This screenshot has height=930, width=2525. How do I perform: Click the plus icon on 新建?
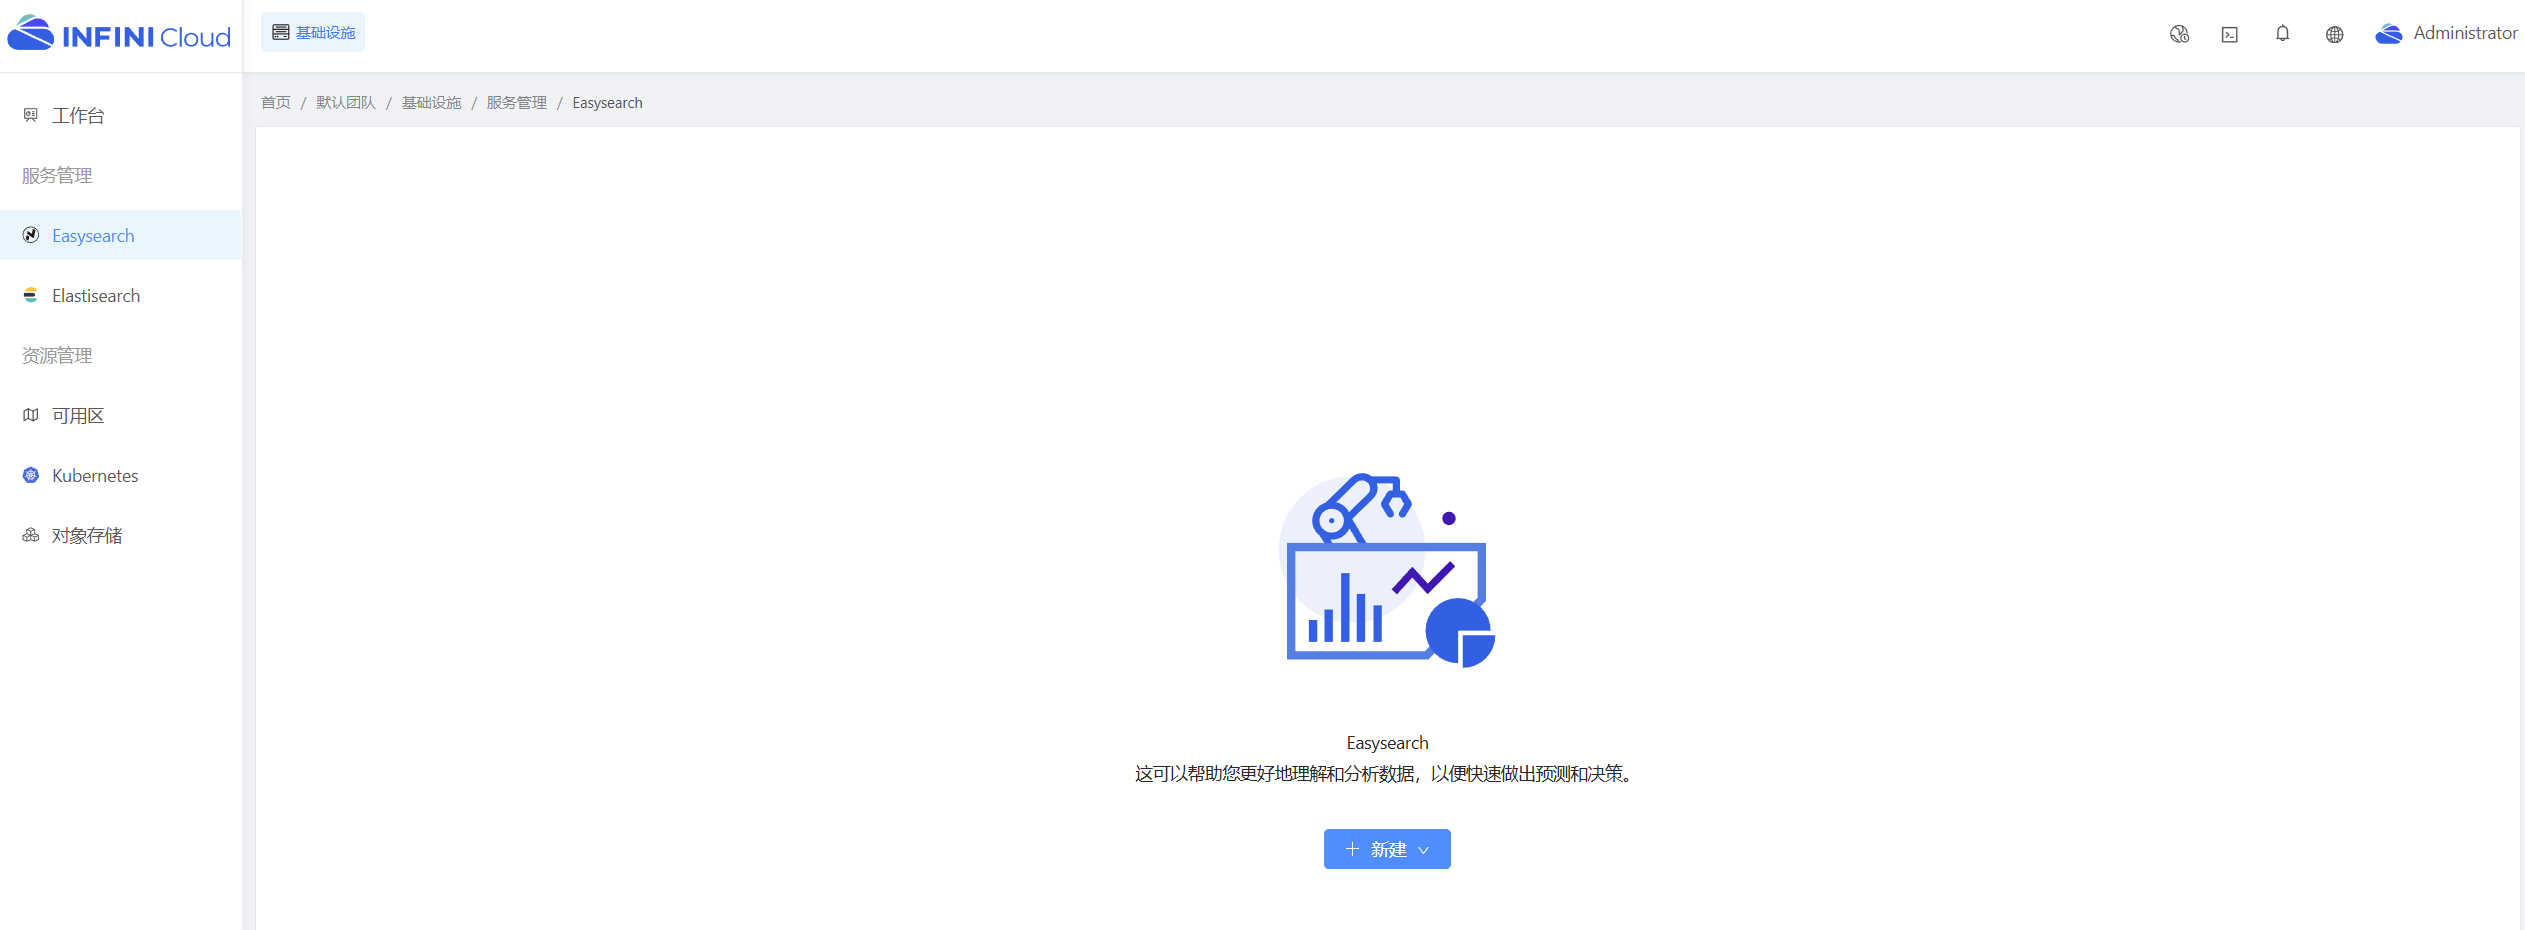click(x=1352, y=849)
